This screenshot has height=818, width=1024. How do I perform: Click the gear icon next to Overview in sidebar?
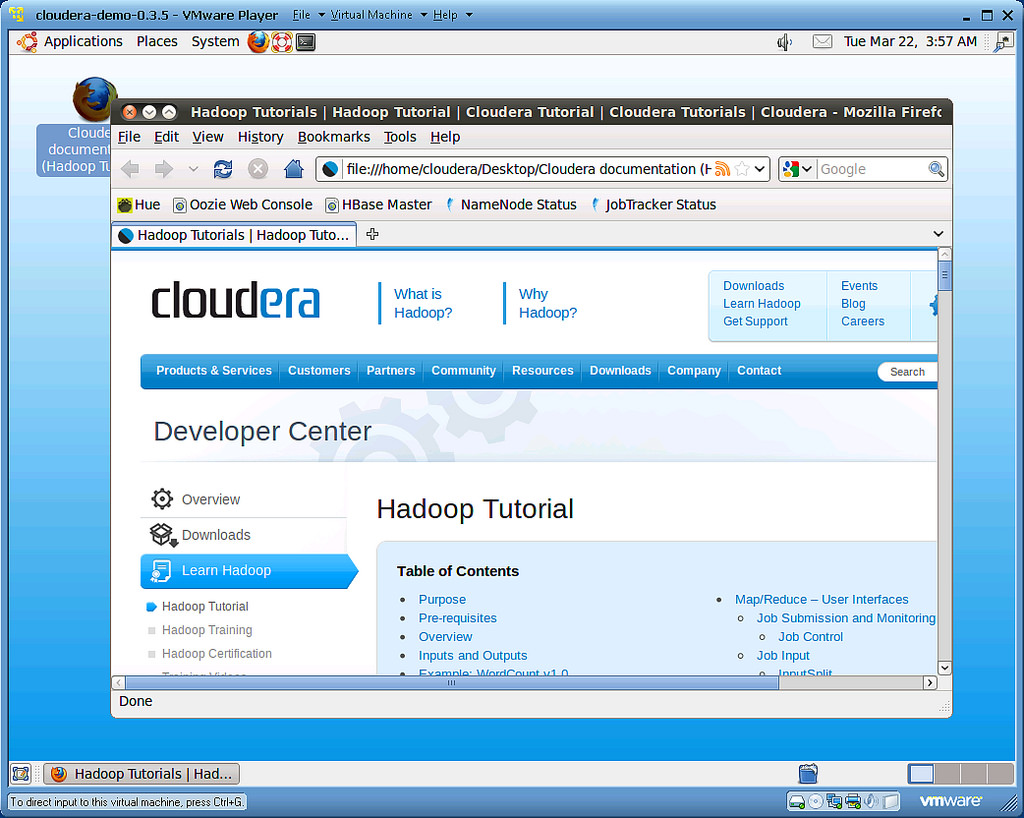(161, 498)
